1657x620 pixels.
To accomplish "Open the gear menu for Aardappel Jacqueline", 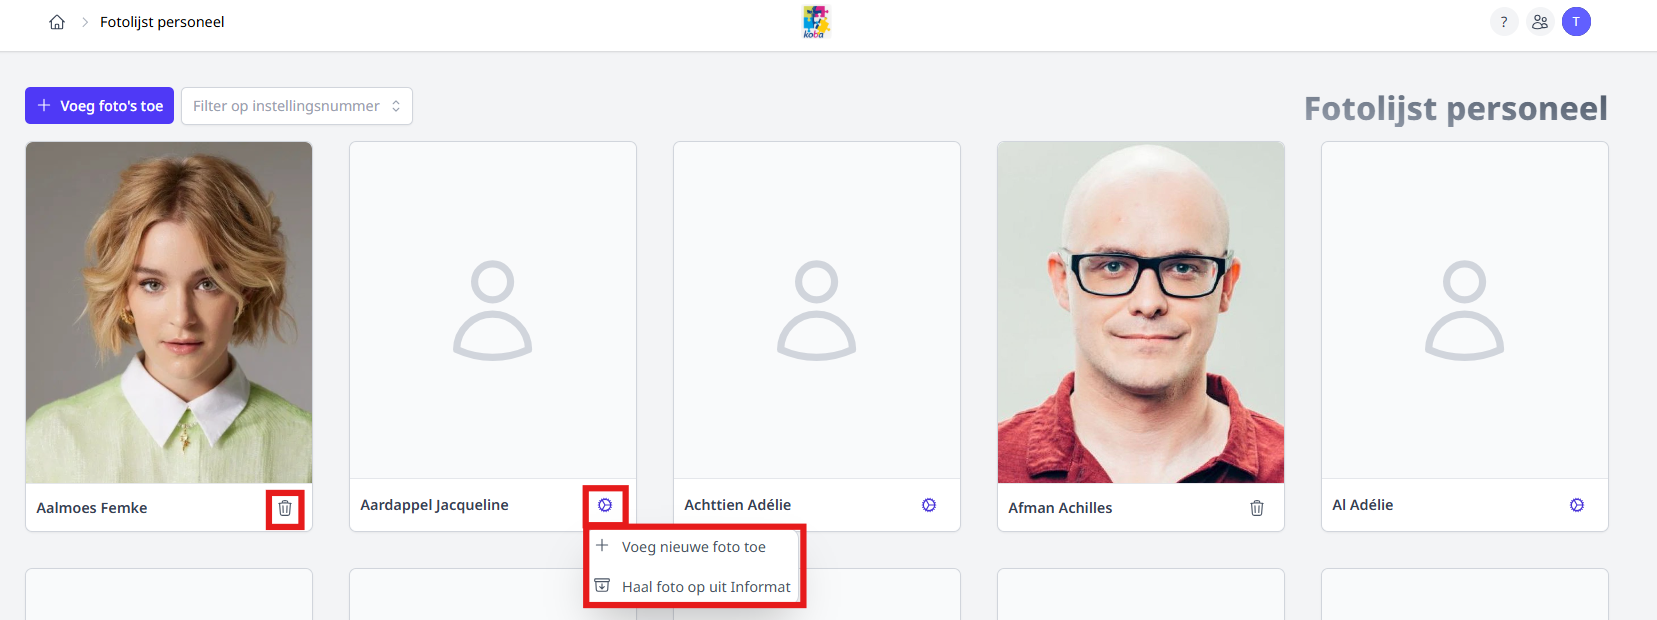I will click(x=605, y=505).
